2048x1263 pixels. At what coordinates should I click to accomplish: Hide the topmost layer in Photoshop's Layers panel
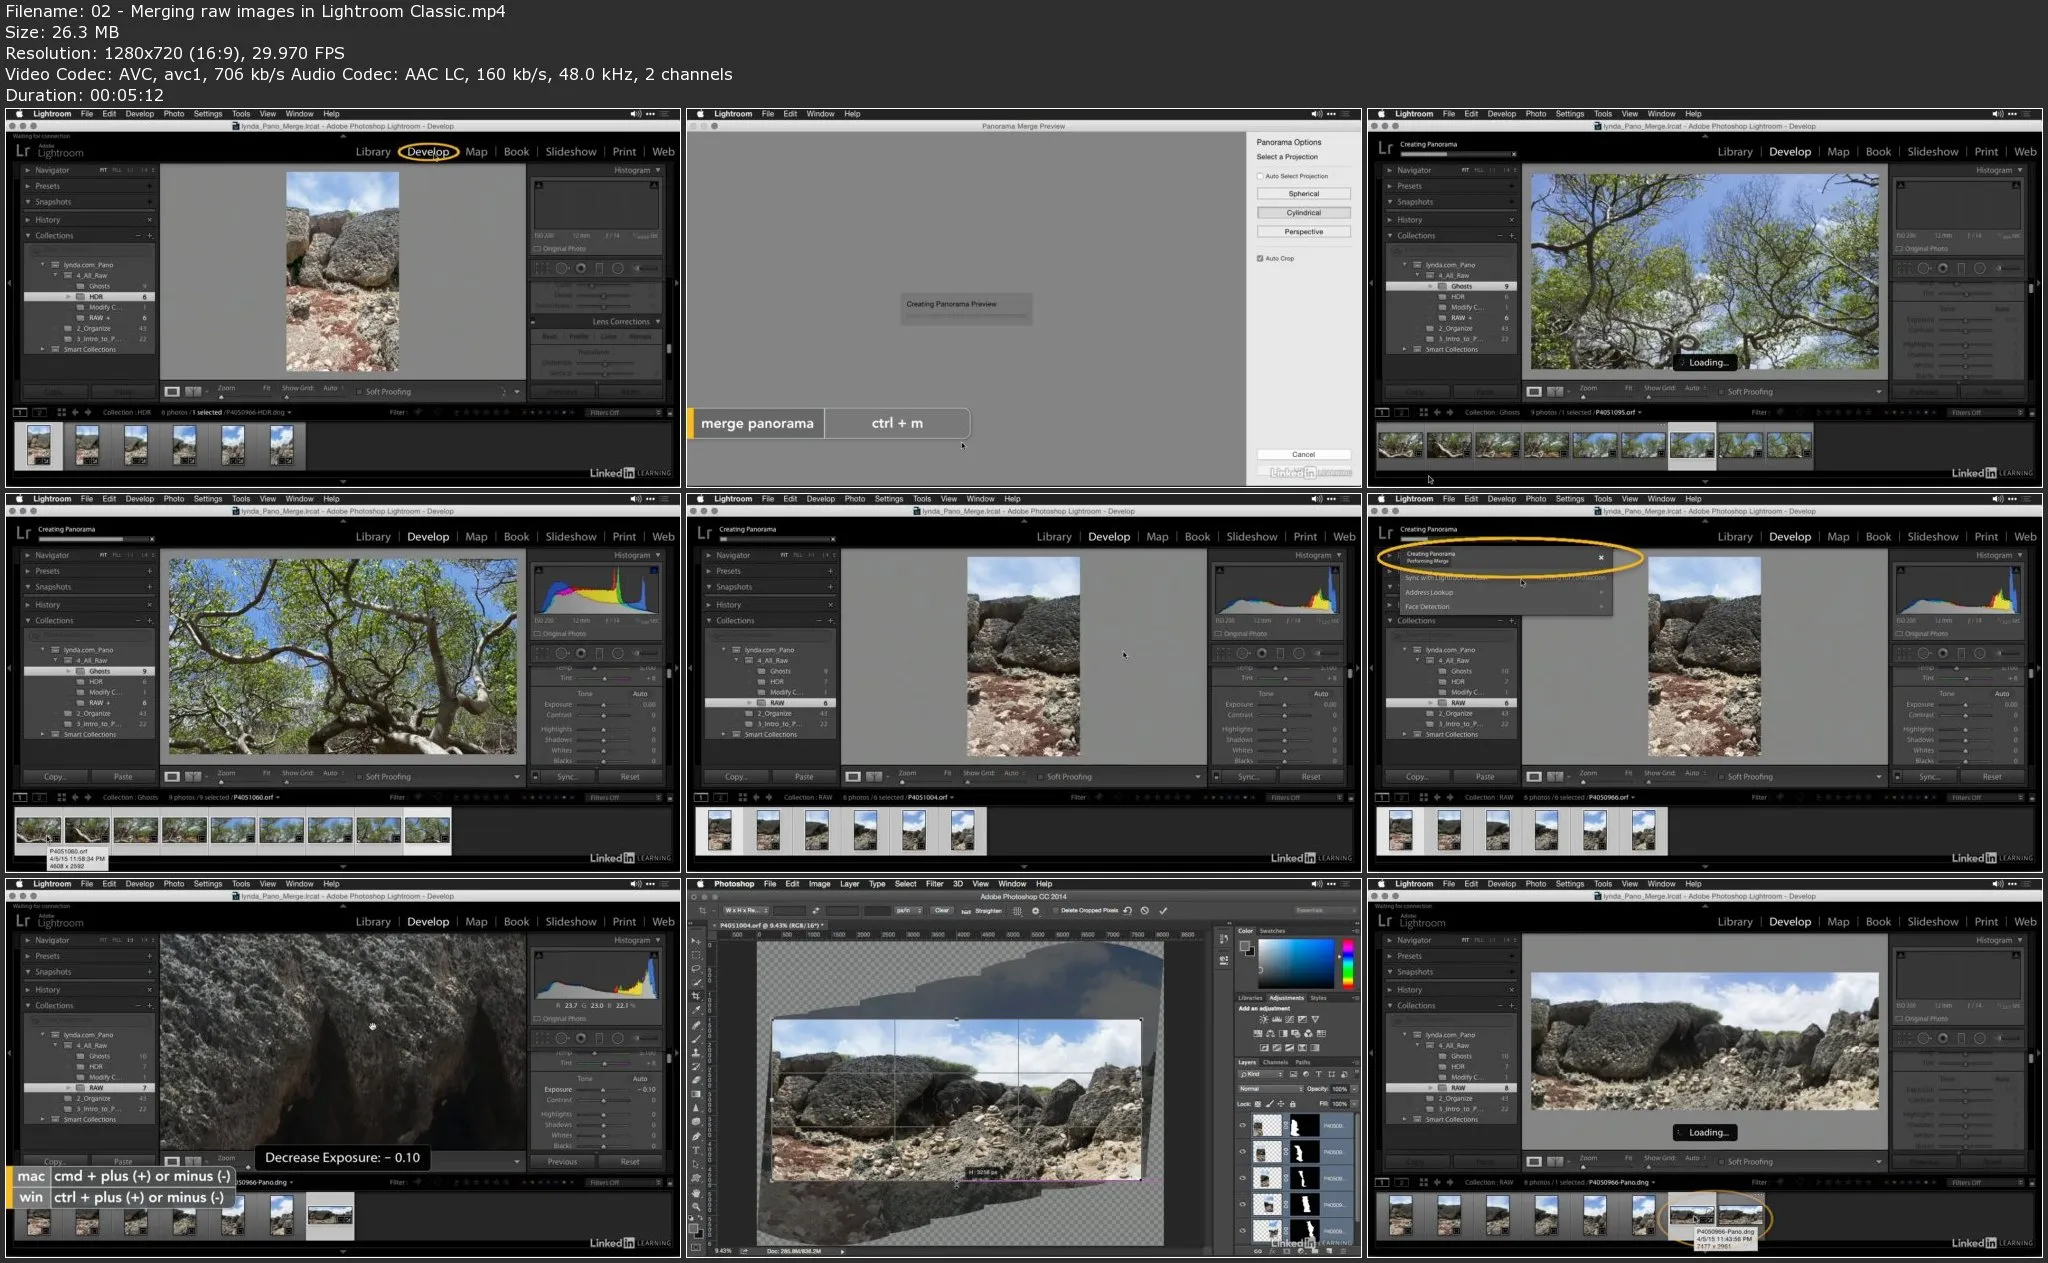point(1243,1125)
